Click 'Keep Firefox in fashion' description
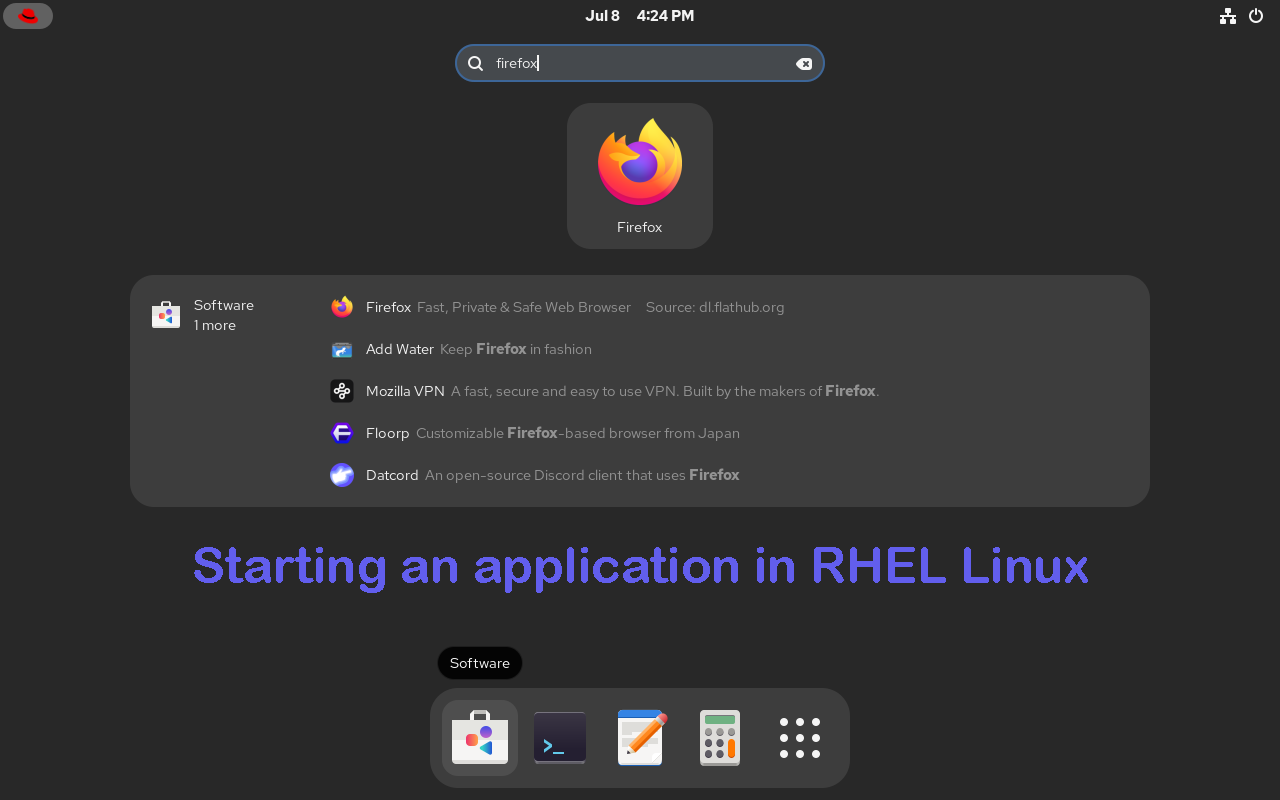Image resolution: width=1280 pixels, height=800 pixels. tap(516, 349)
